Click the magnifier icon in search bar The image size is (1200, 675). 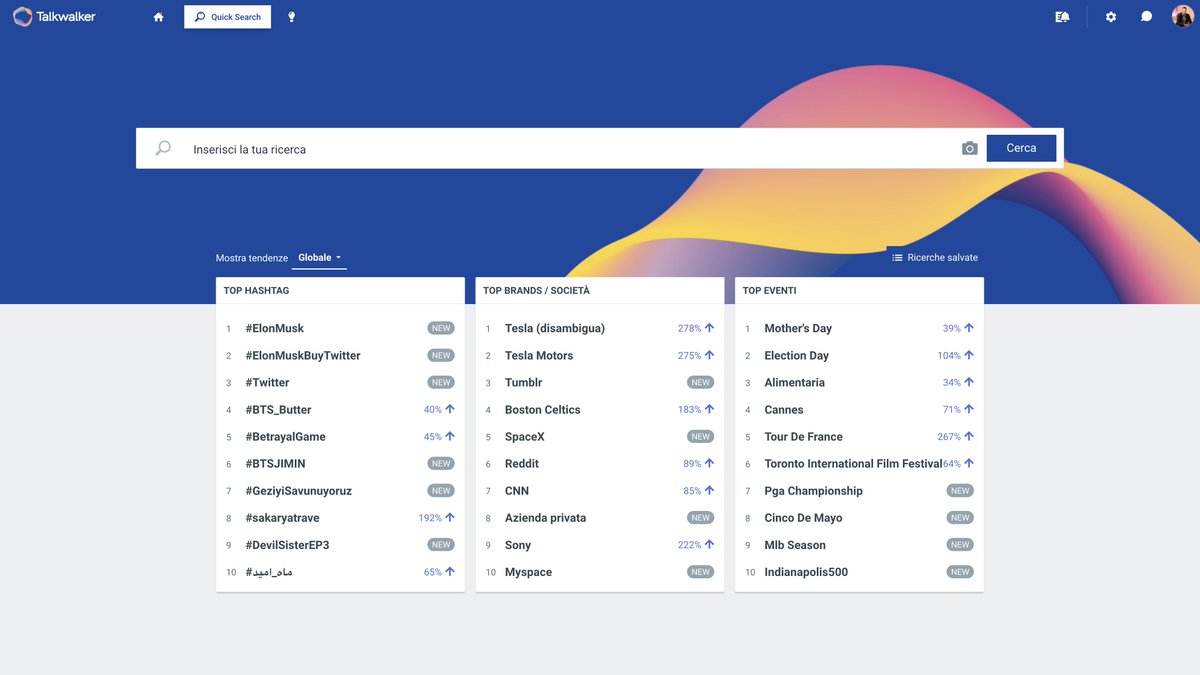[163, 148]
